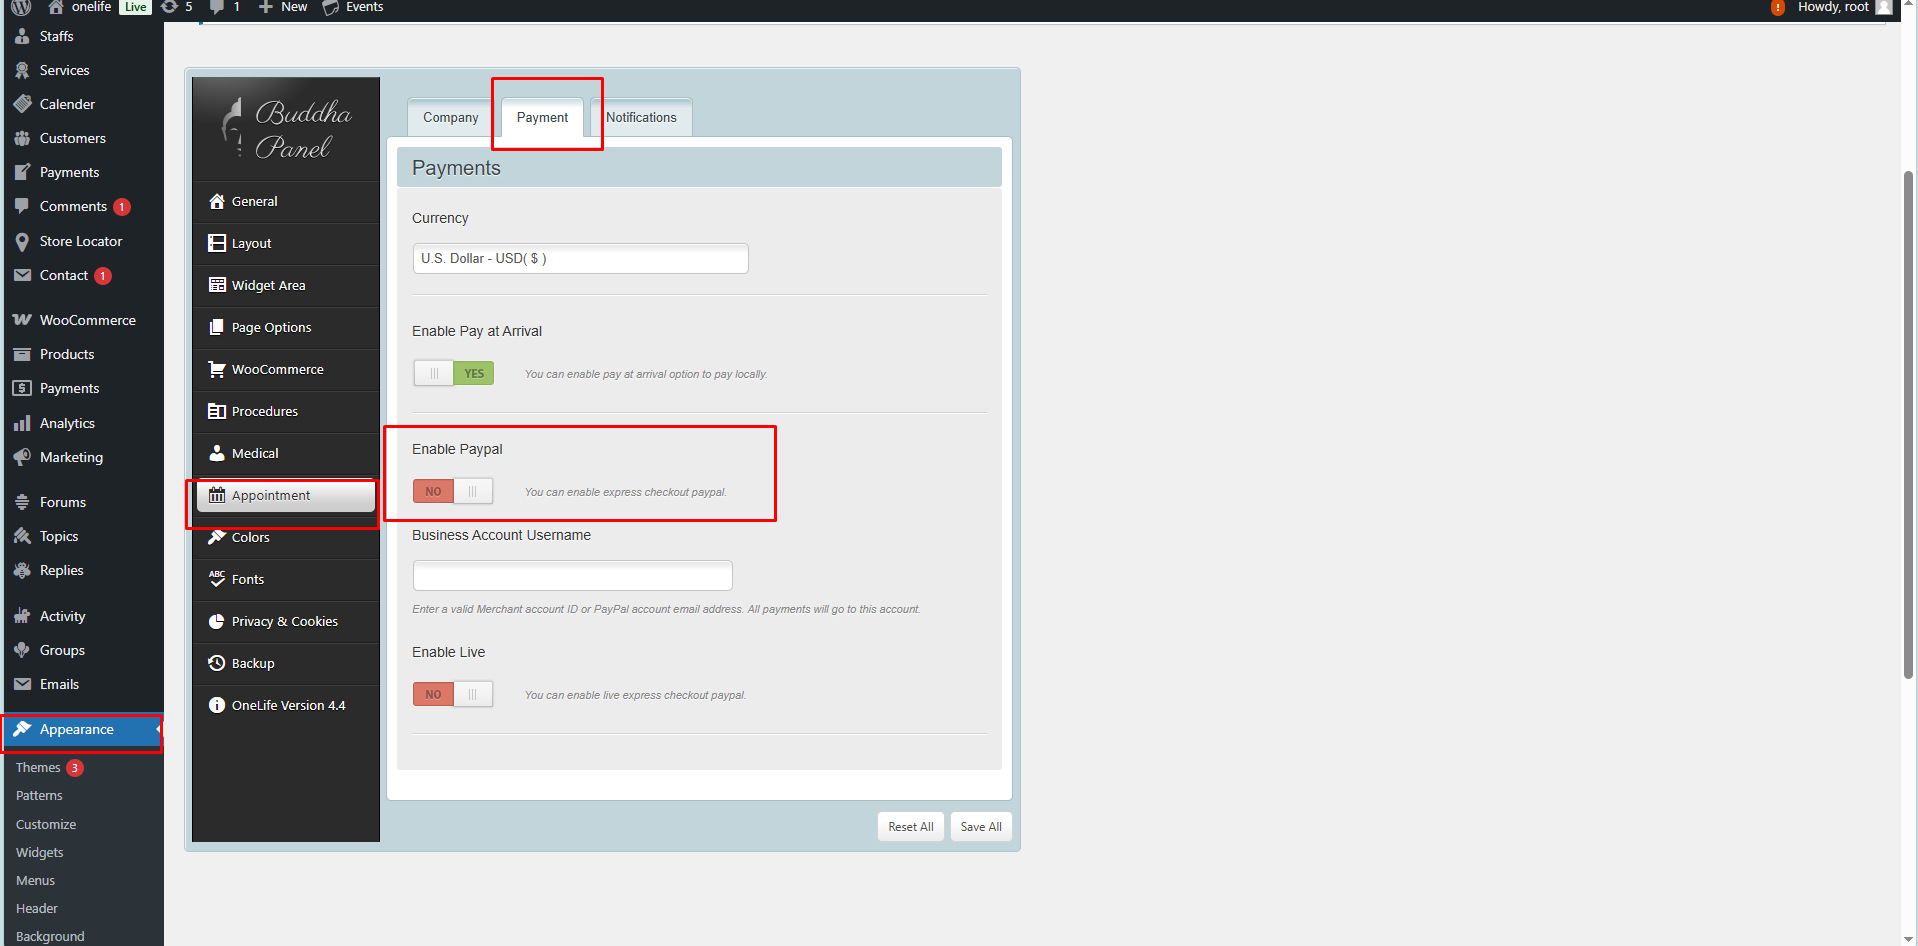Open comments bubble in admin bar

pos(224,7)
